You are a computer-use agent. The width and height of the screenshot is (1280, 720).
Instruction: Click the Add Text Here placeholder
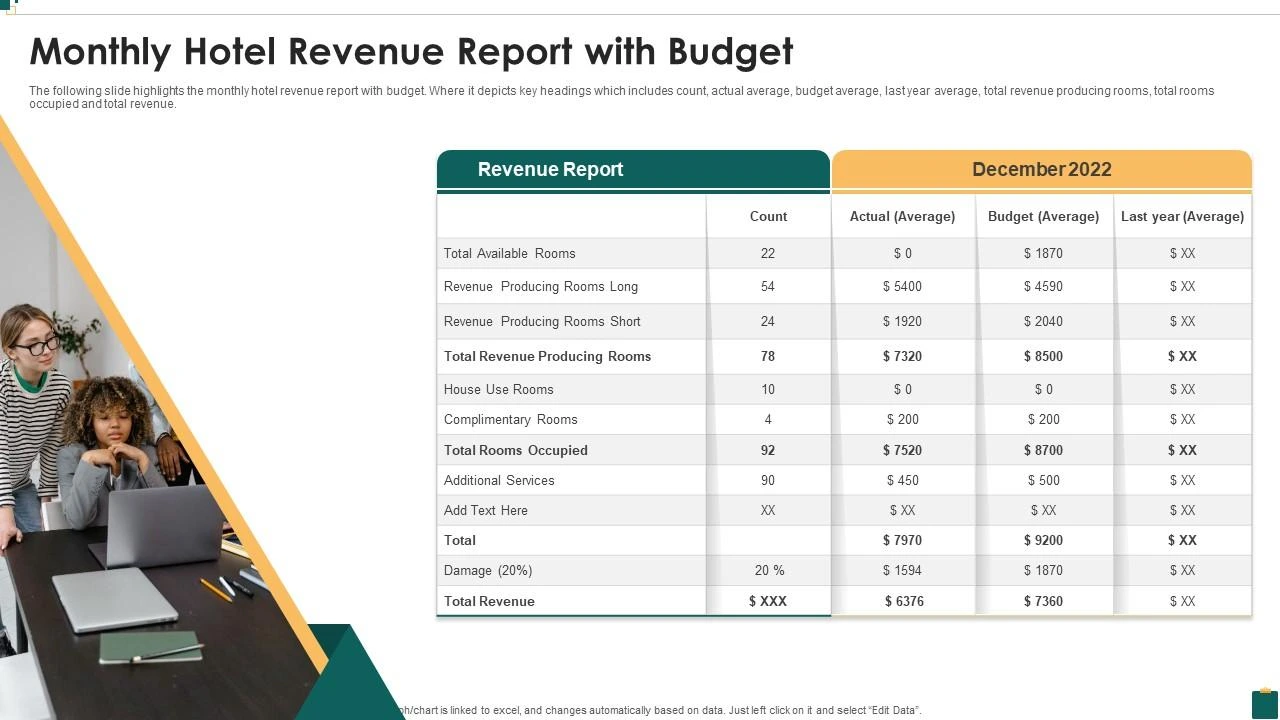tap(486, 510)
